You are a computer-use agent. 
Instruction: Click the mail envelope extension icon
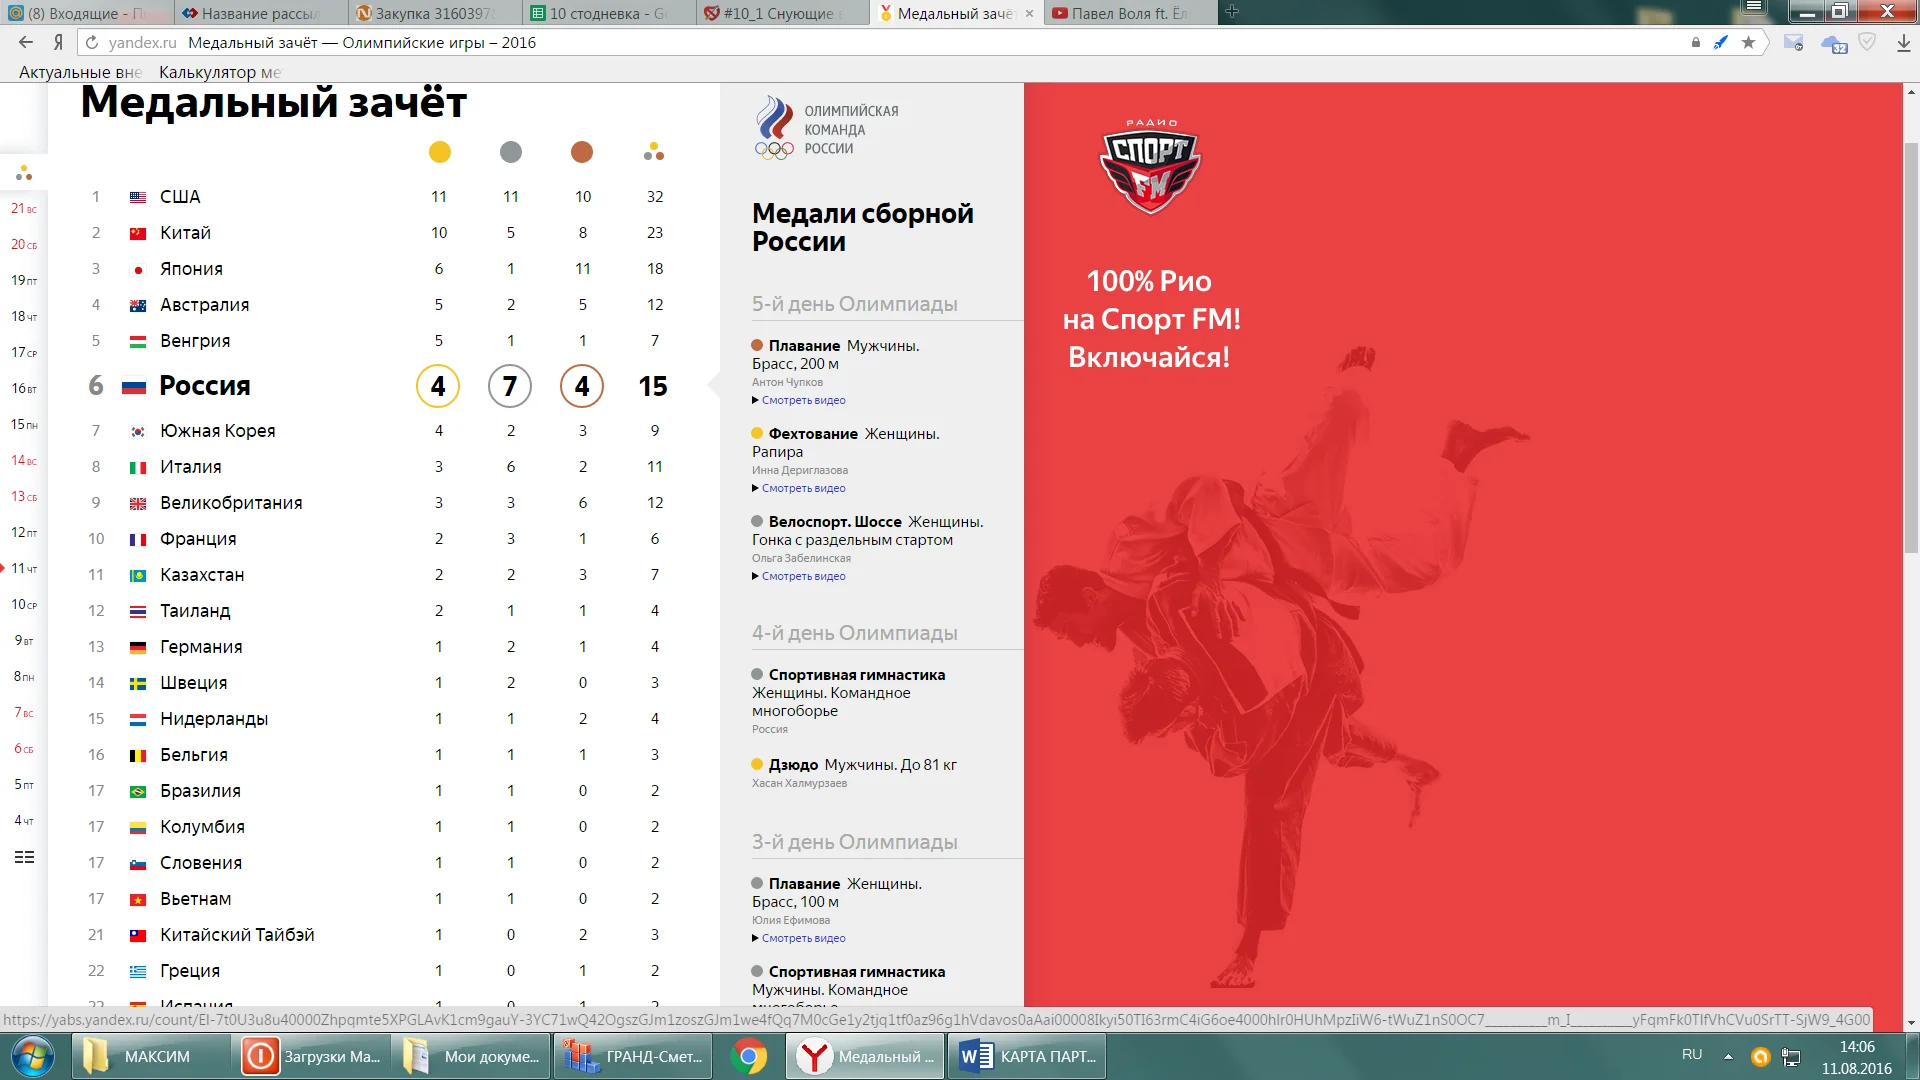coord(1793,43)
